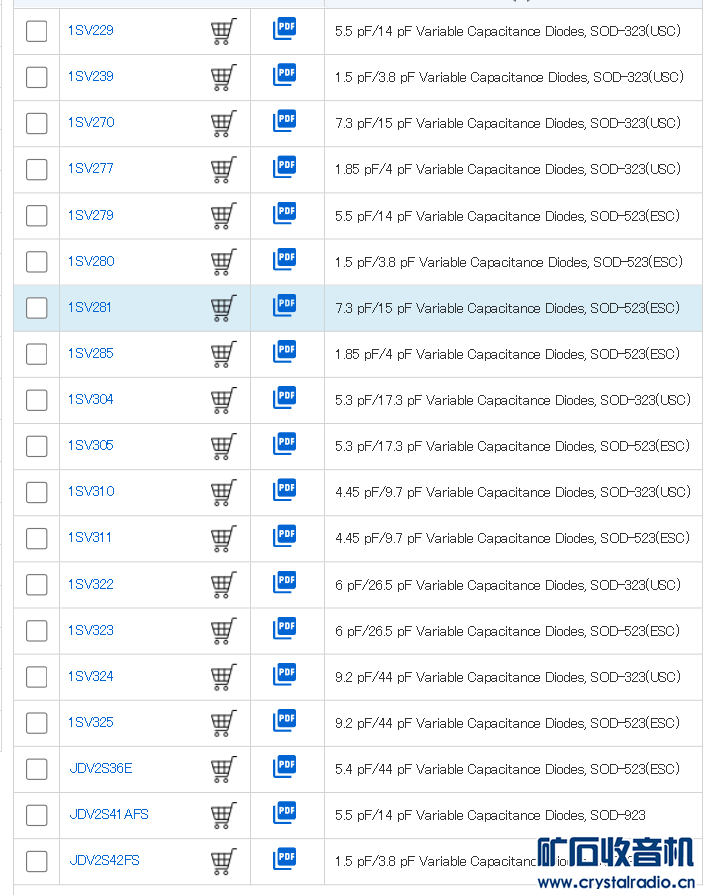Click the cart icon for 1SV304
This screenshot has height=895, width=703.
tap(223, 400)
